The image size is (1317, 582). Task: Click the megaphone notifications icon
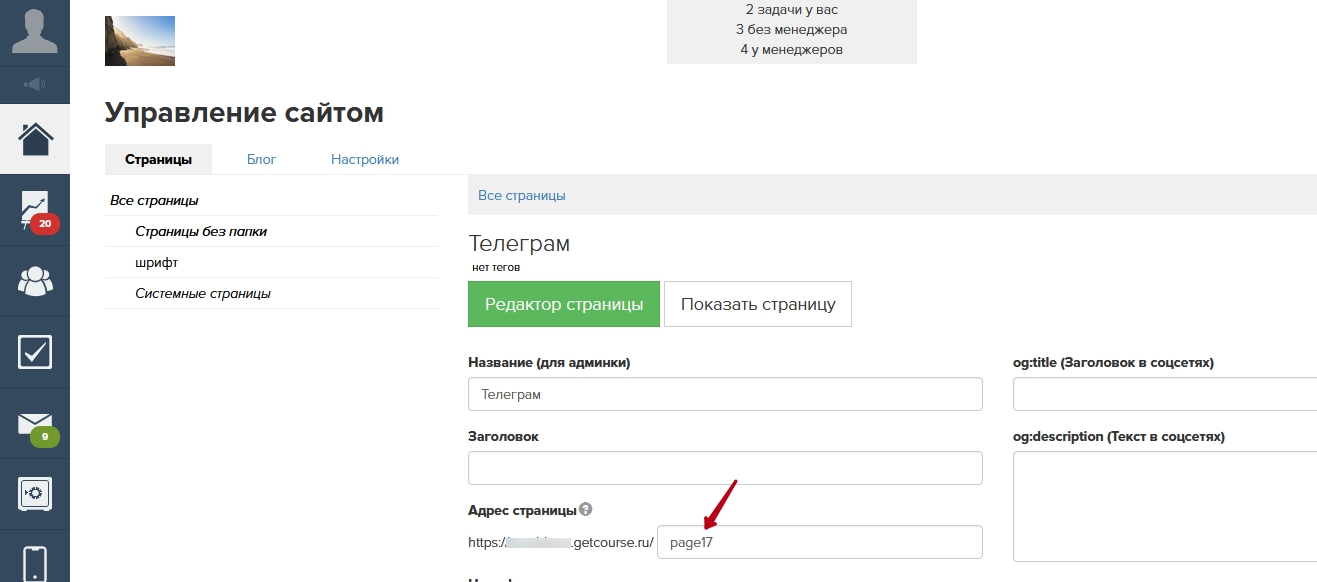pyautogui.click(x=35, y=84)
